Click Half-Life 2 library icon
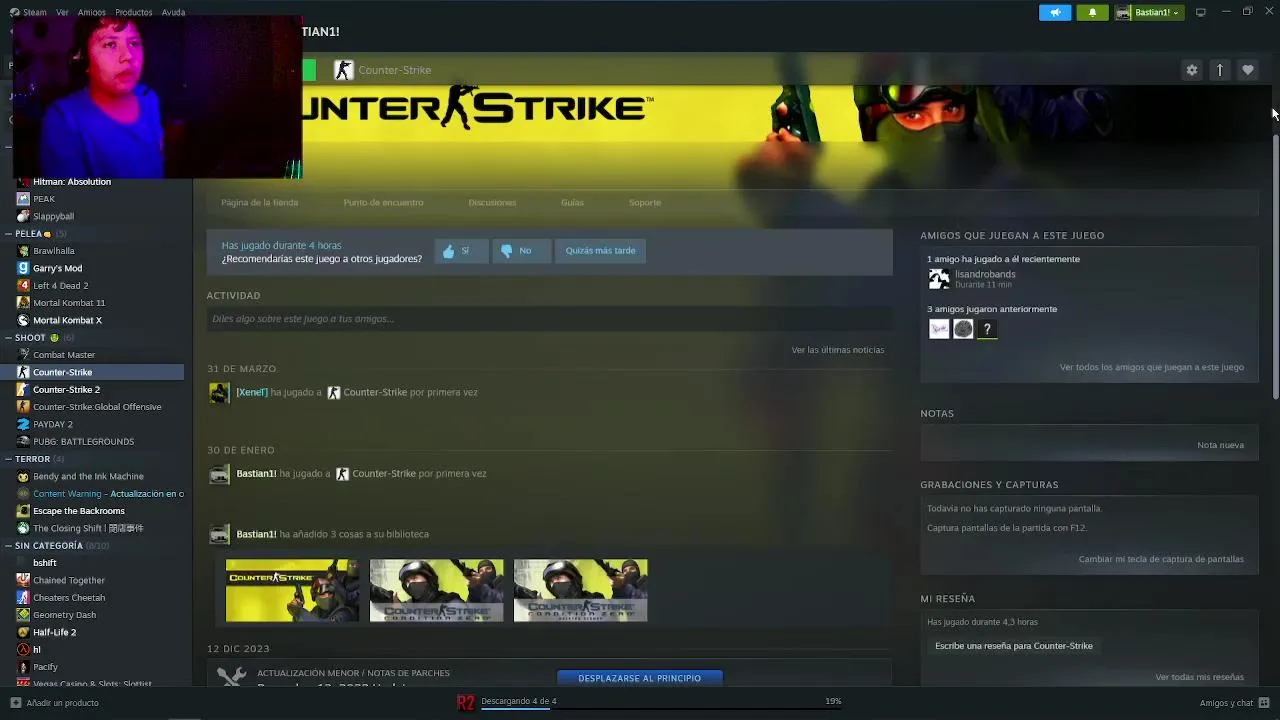This screenshot has width=1280, height=720. tap(23, 632)
